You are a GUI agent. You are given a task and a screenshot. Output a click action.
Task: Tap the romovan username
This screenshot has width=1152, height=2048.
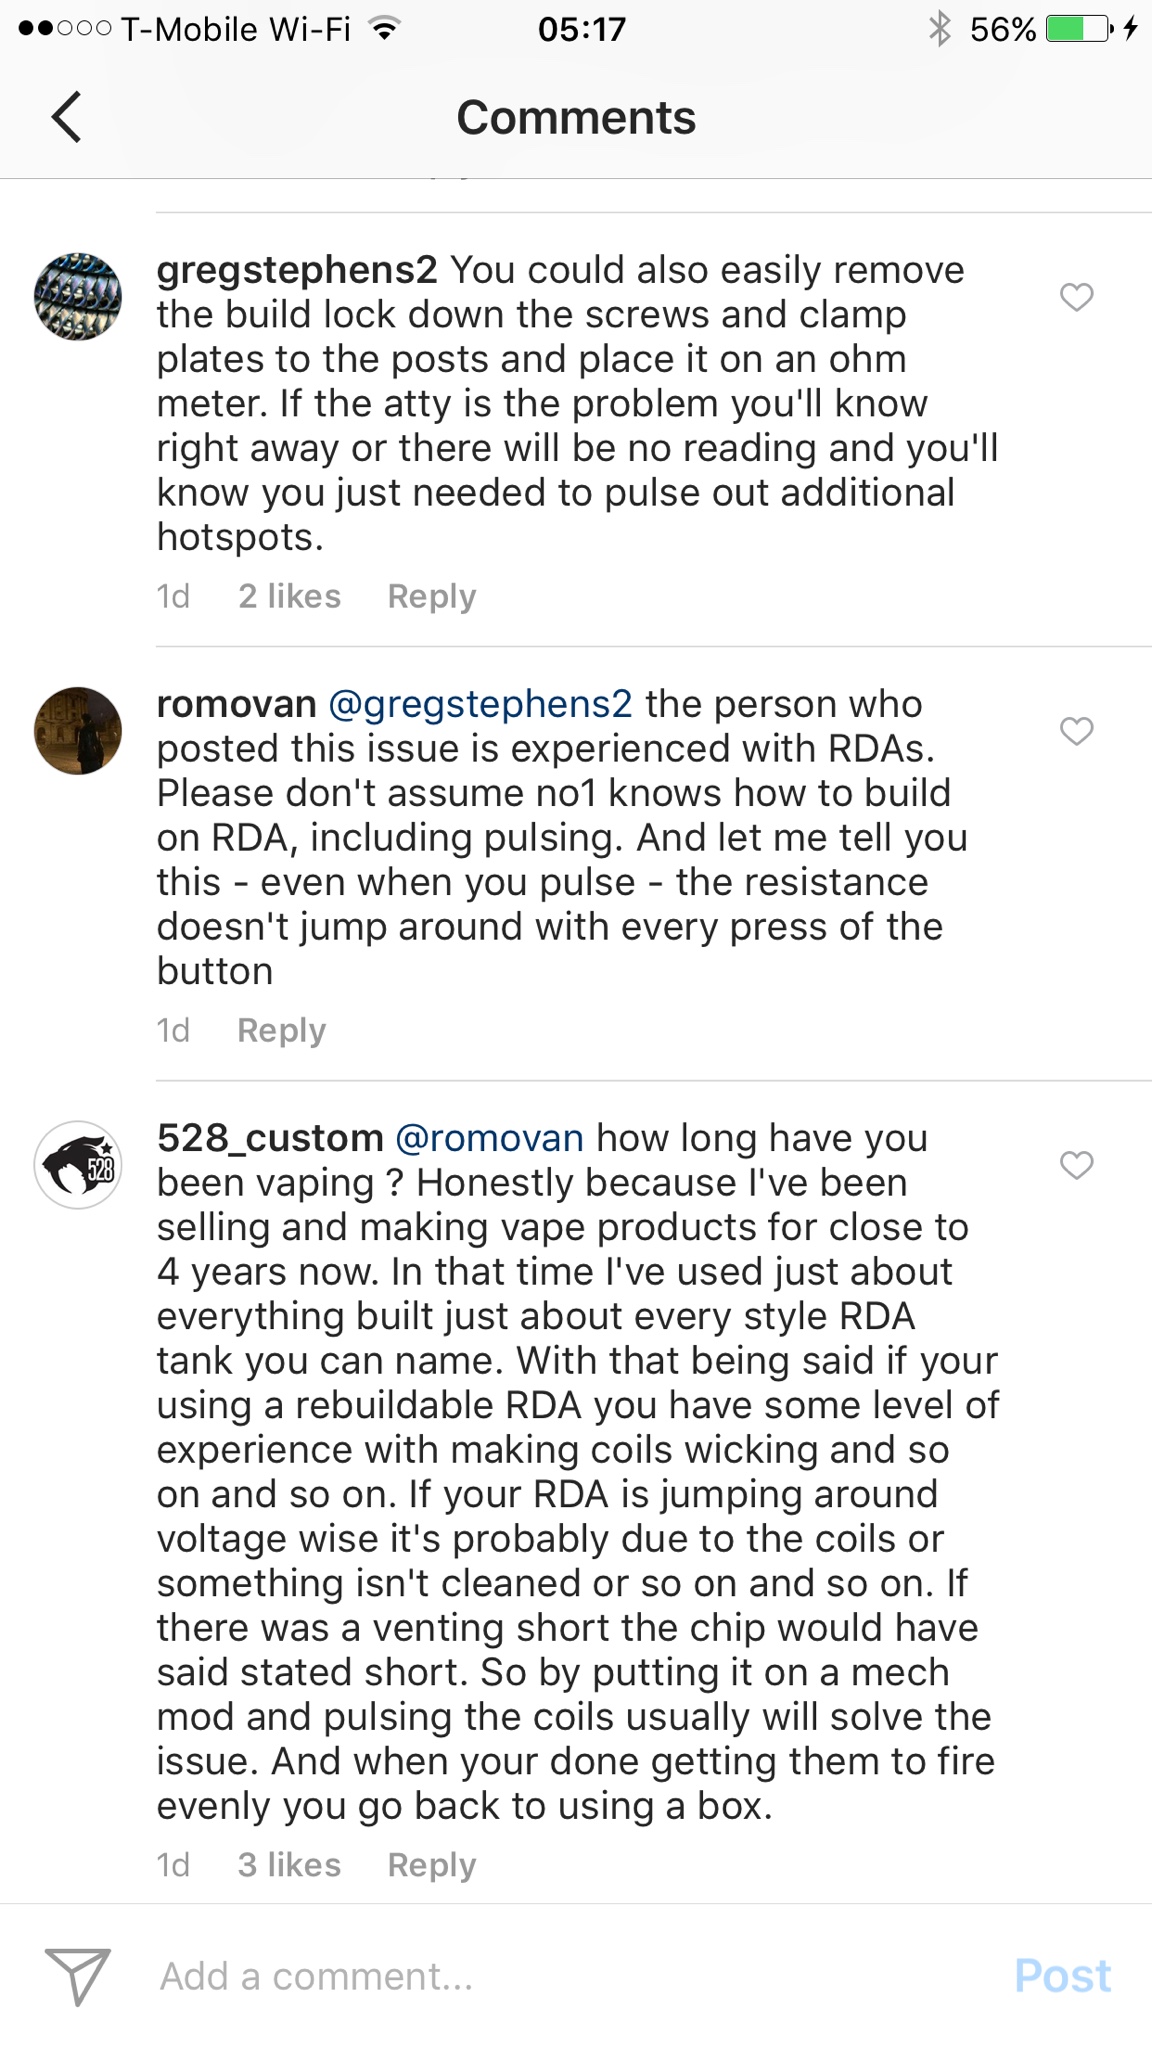click(x=236, y=704)
